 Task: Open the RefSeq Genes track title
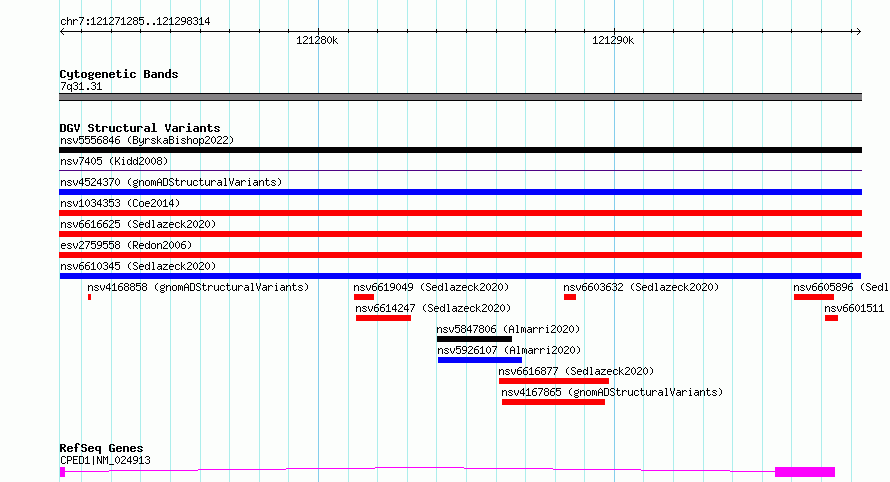(x=101, y=448)
